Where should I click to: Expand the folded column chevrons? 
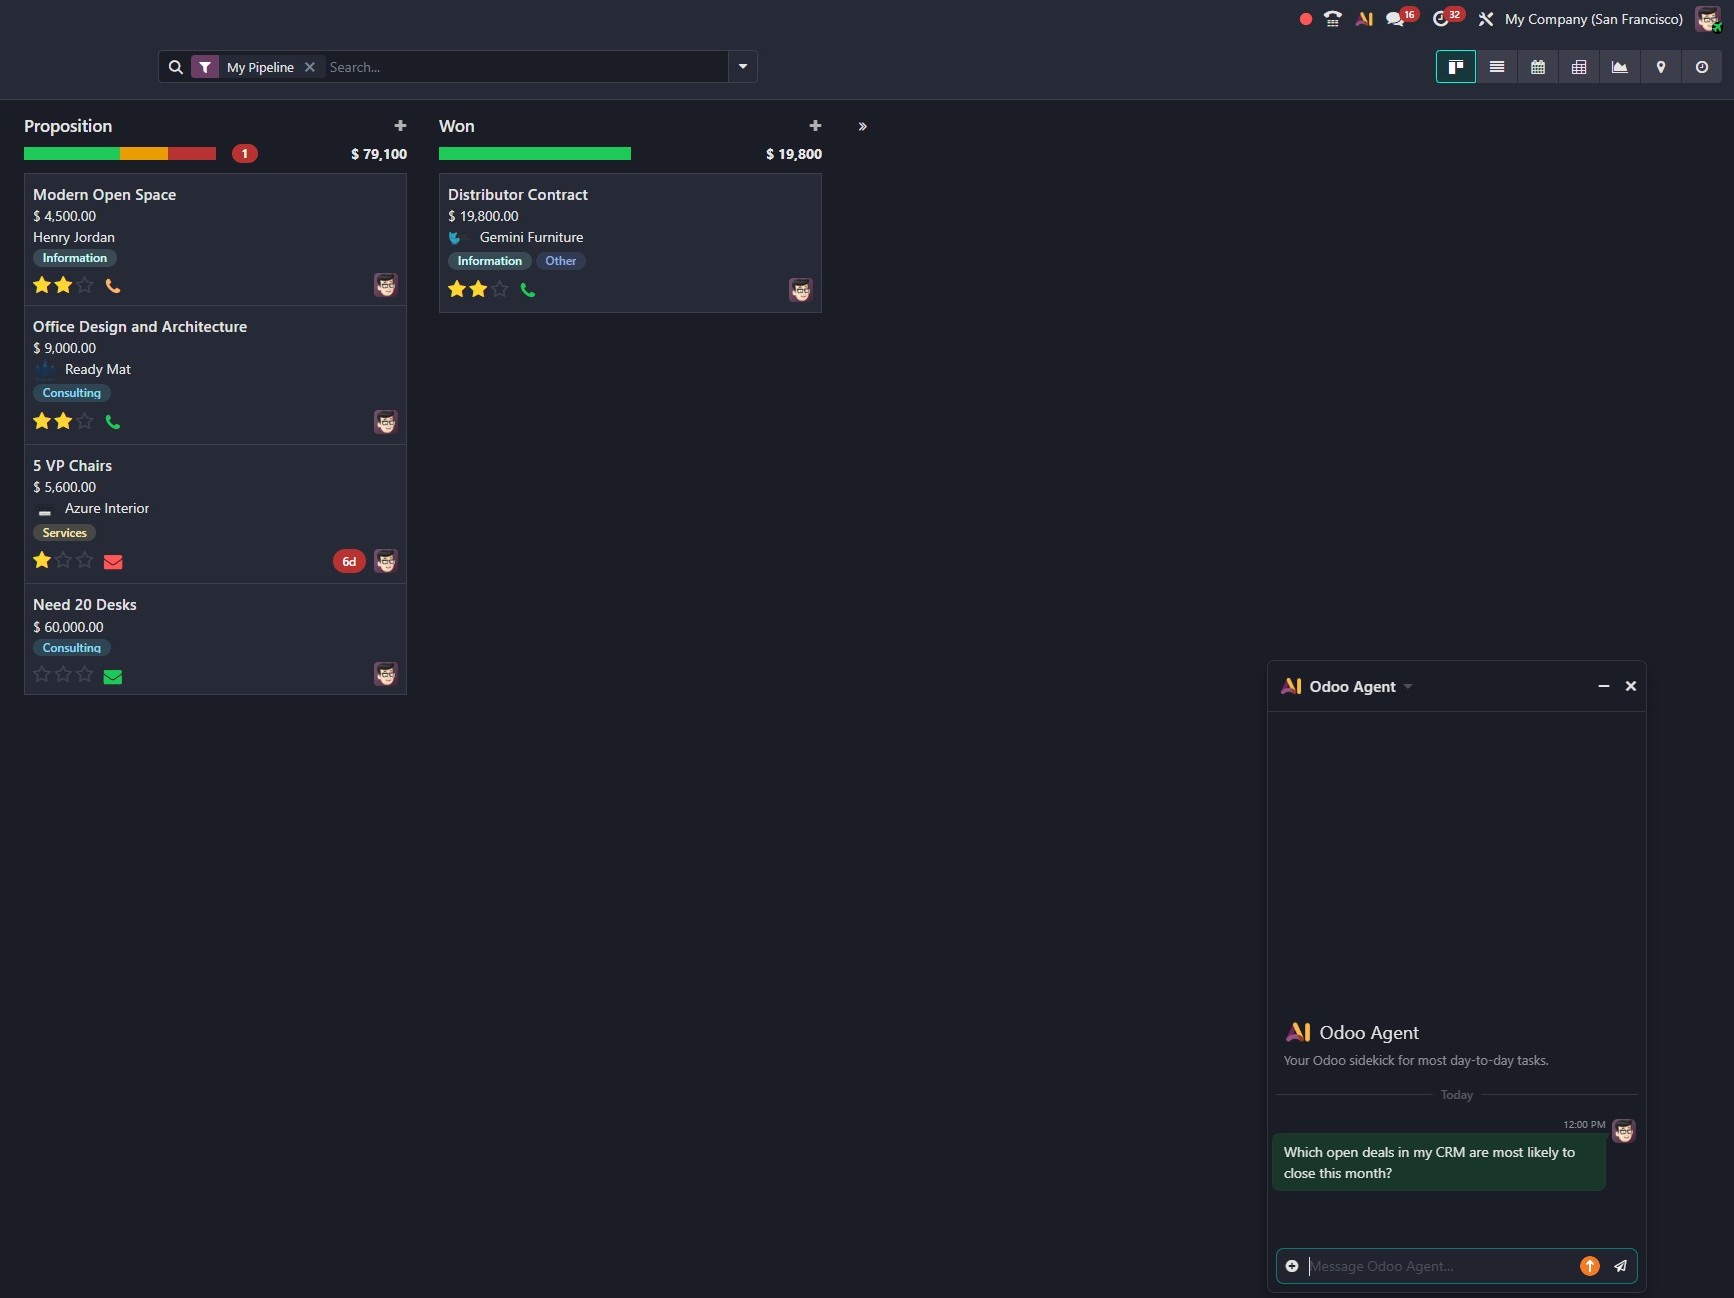point(862,127)
